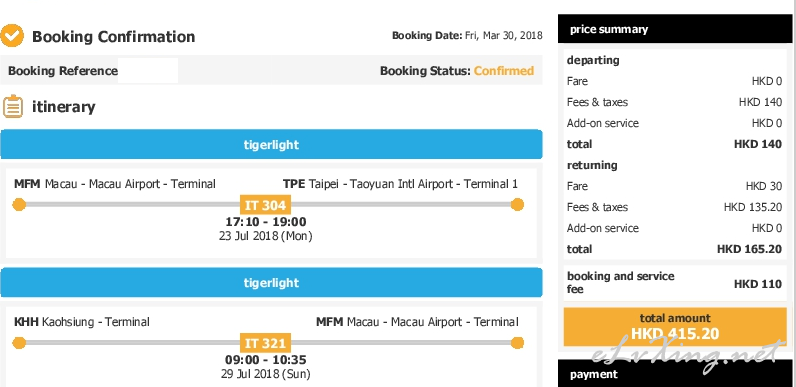Click the MFM arrival dot on IT 321 timeline
The height and width of the screenshot is (387, 796).
coord(517,343)
